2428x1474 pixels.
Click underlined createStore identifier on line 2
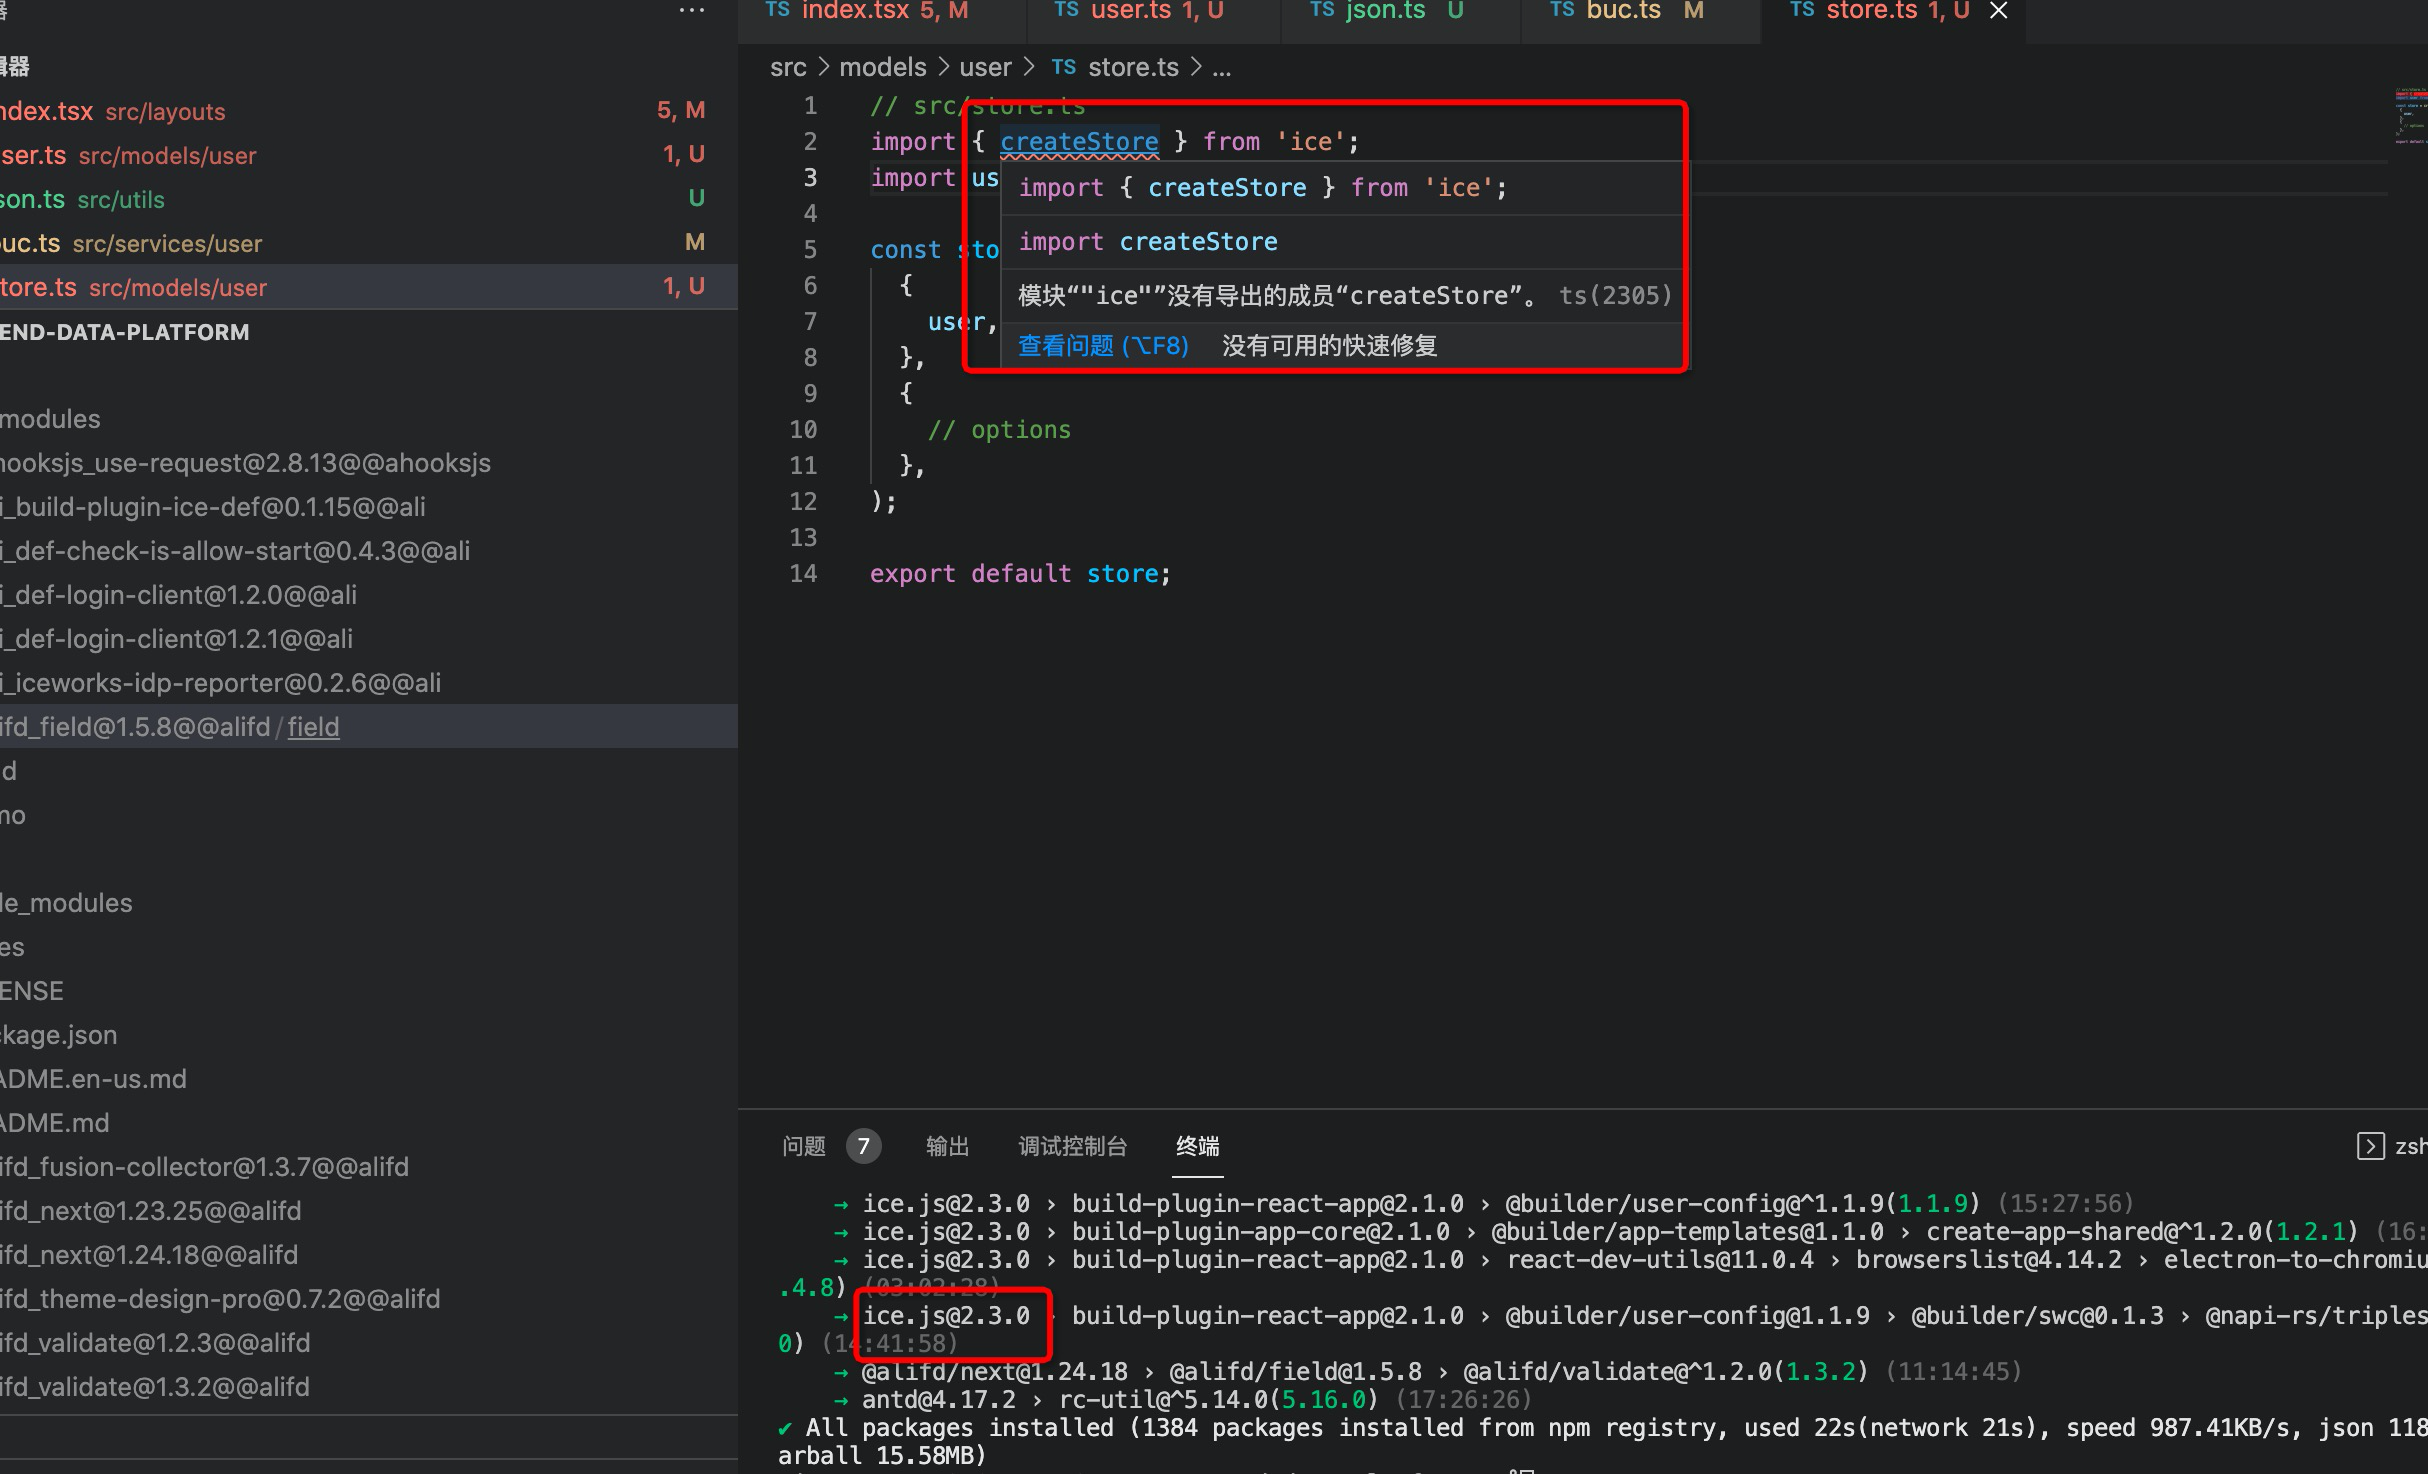coord(1079,142)
